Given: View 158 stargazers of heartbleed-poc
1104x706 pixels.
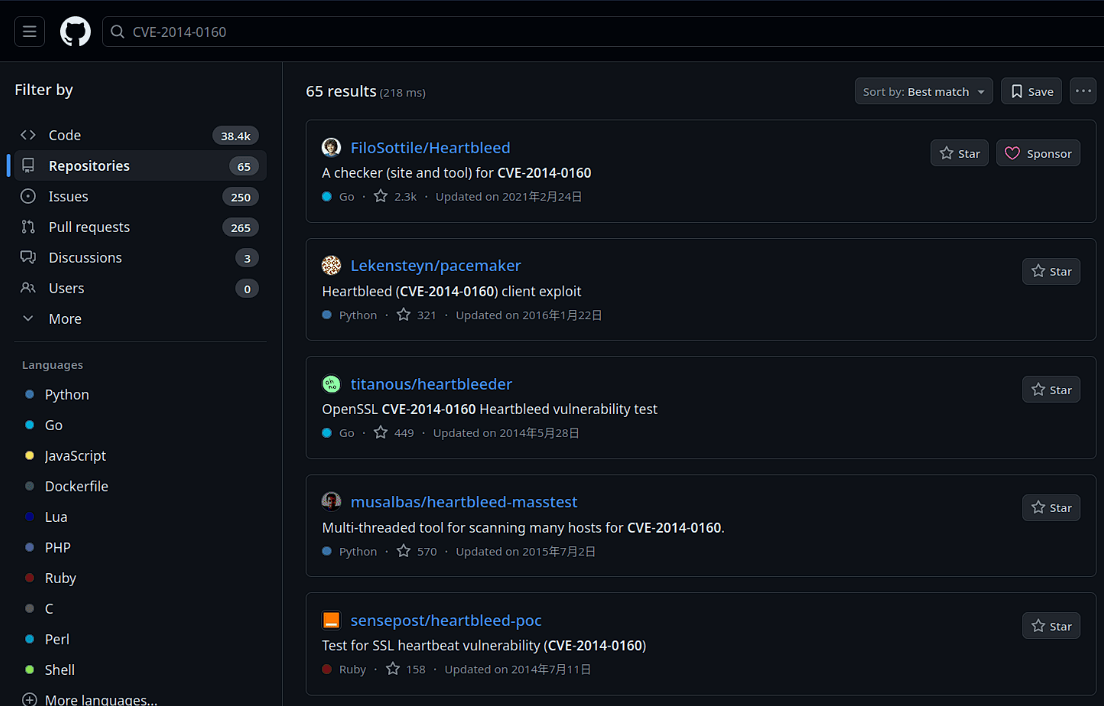Looking at the screenshot, I should [406, 669].
